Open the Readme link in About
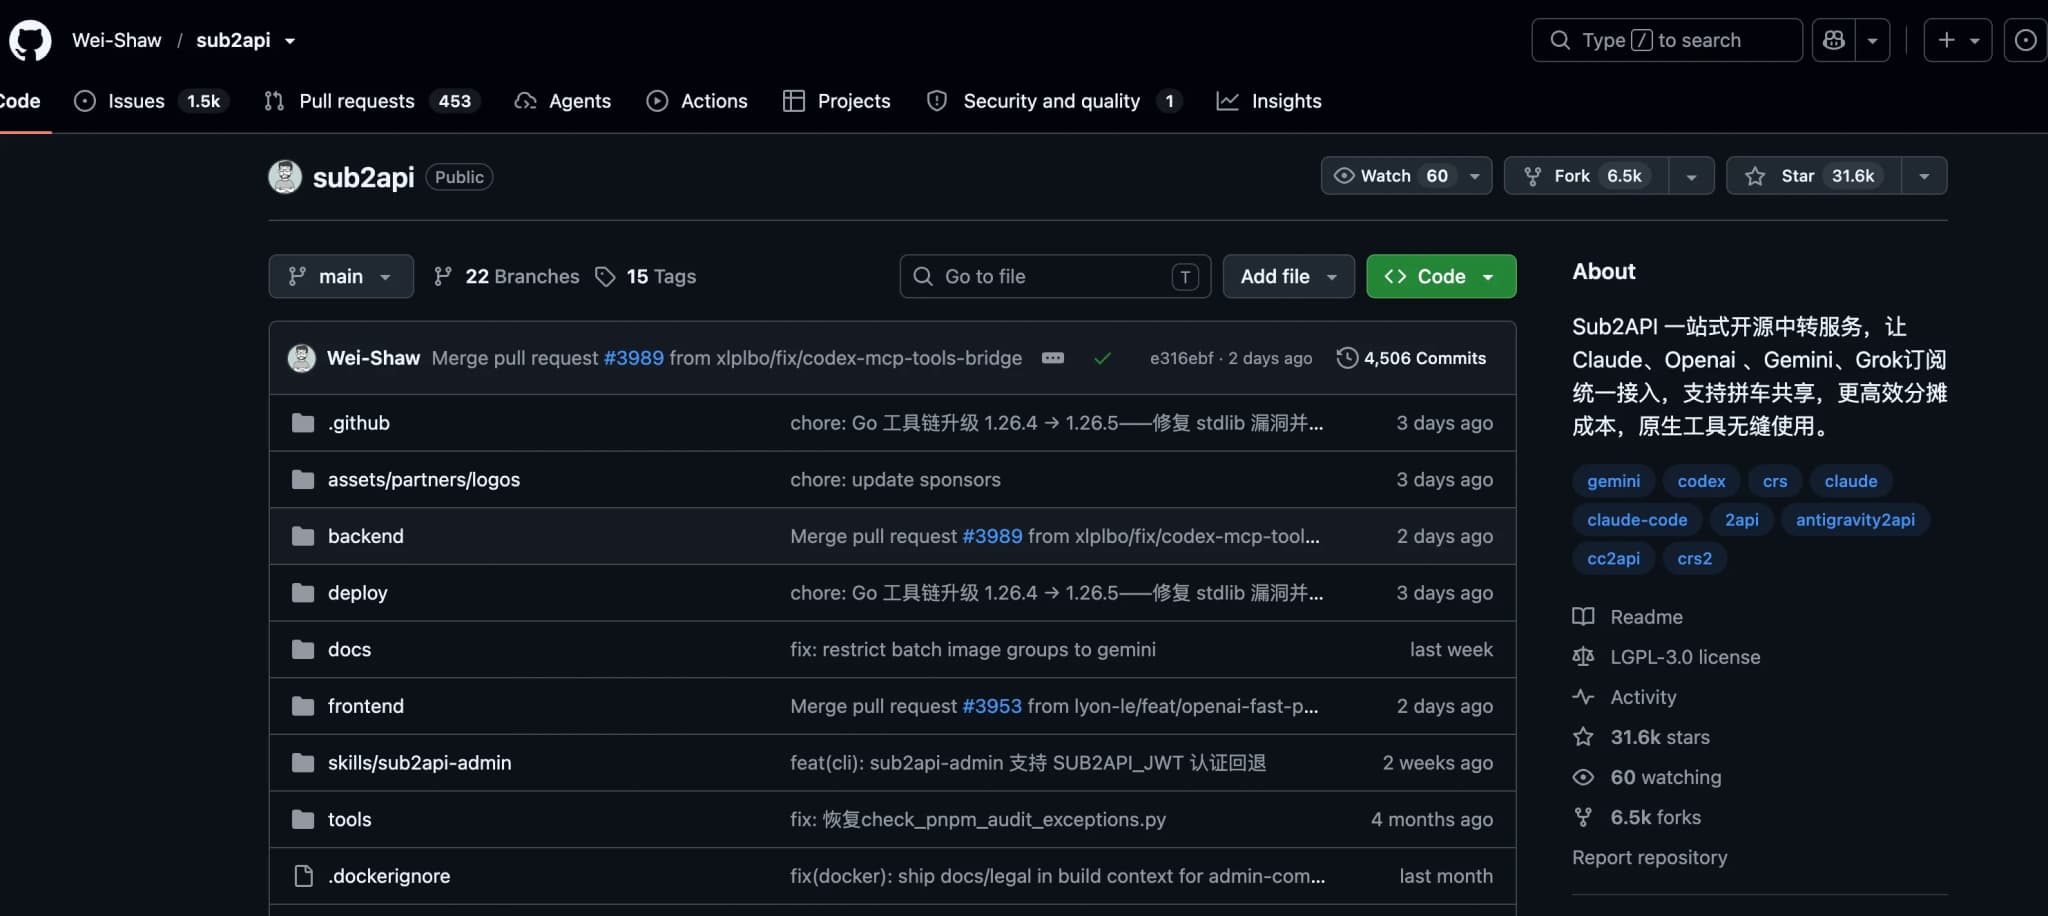Viewport: 2048px width, 916px height. coord(1628,617)
